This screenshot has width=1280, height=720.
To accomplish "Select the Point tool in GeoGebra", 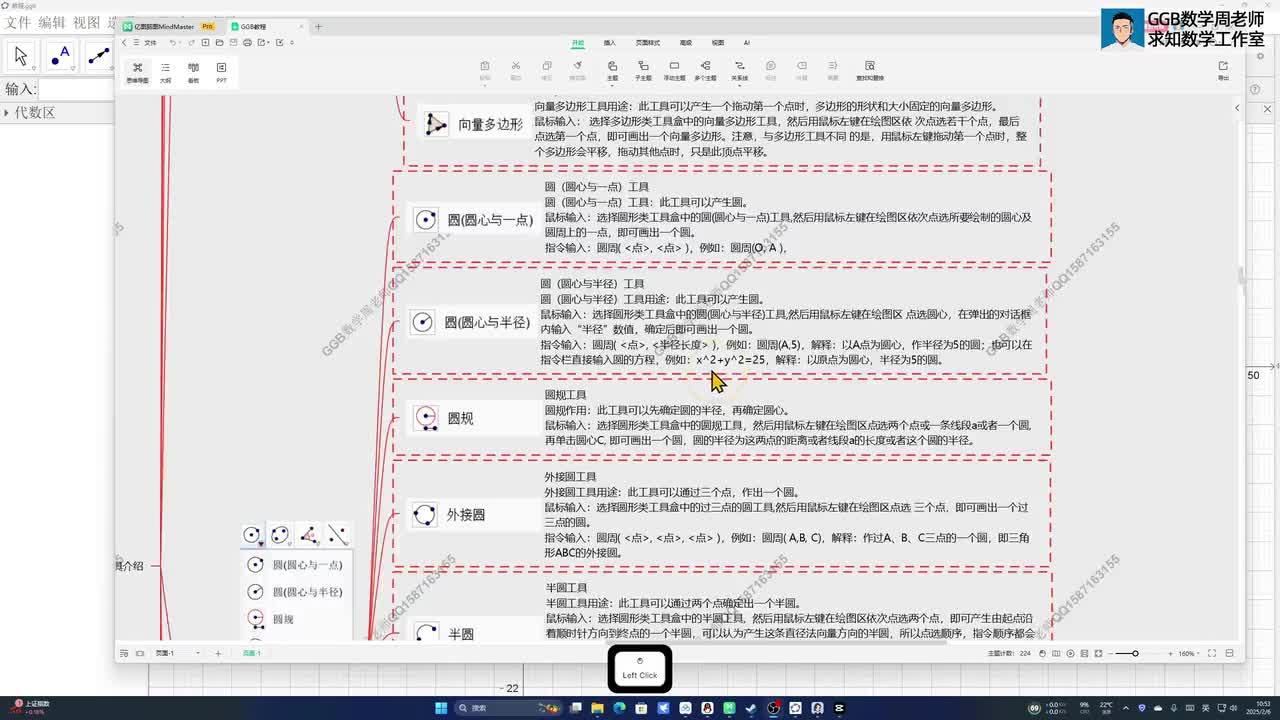I will [60, 57].
